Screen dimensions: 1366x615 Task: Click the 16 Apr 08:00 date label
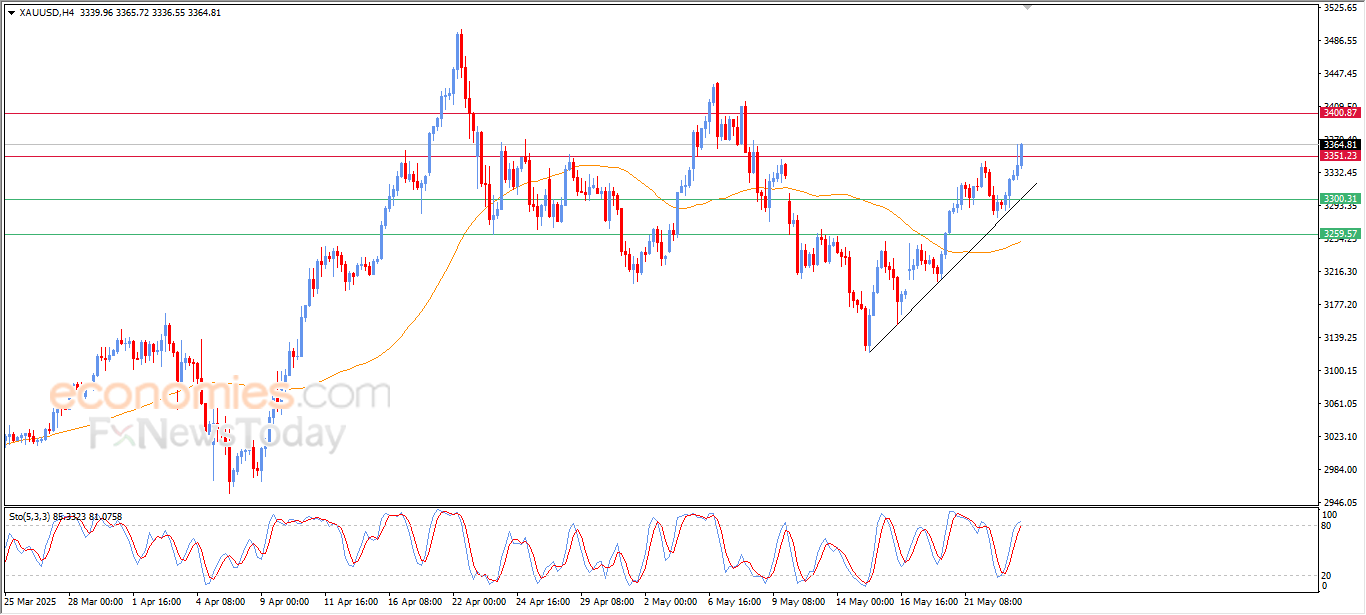[416, 602]
